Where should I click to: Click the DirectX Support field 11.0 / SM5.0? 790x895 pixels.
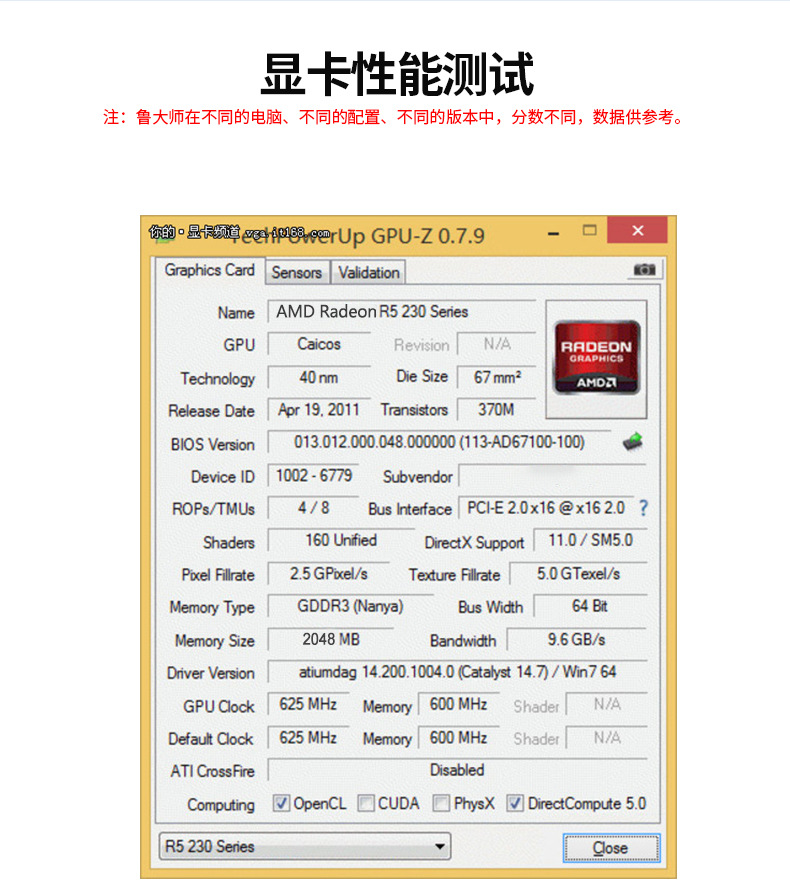(x=590, y=541)
